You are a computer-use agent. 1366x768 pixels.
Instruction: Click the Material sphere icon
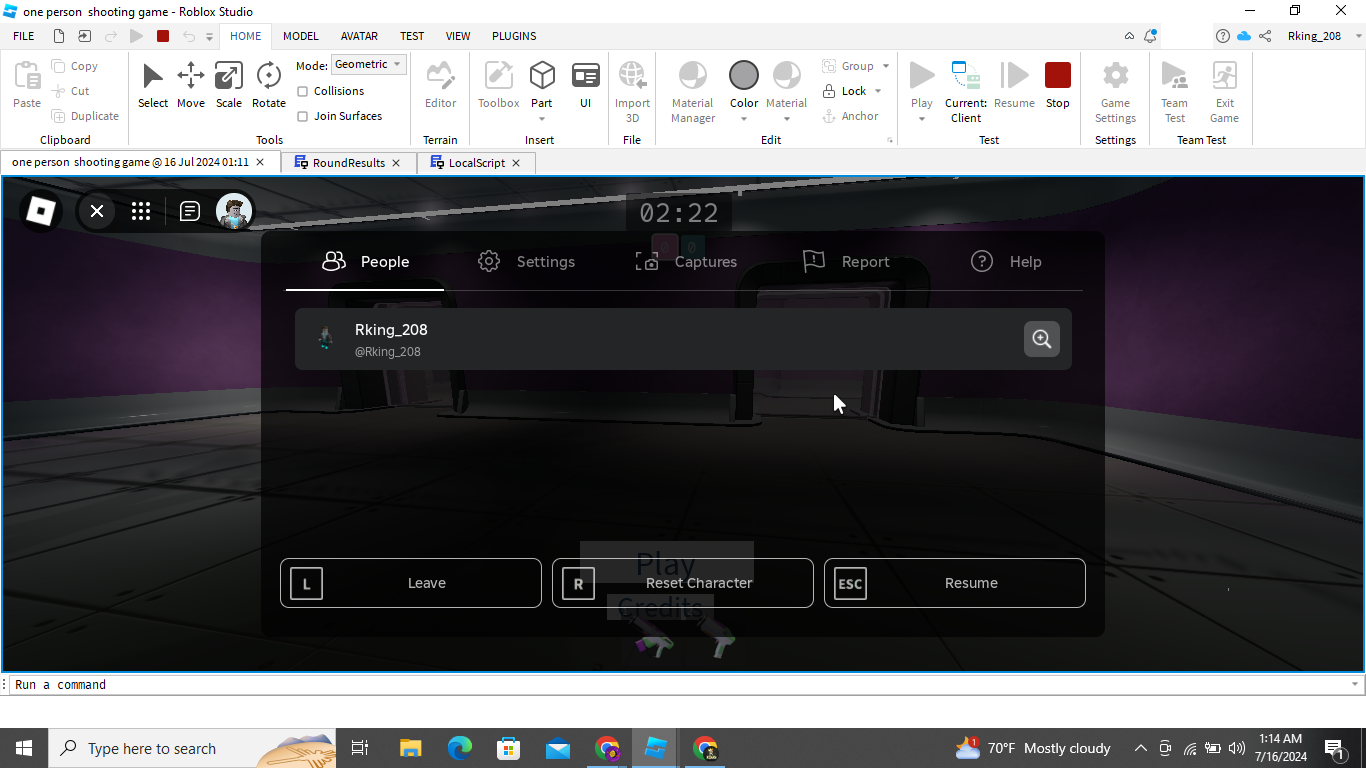coord(787,76)
